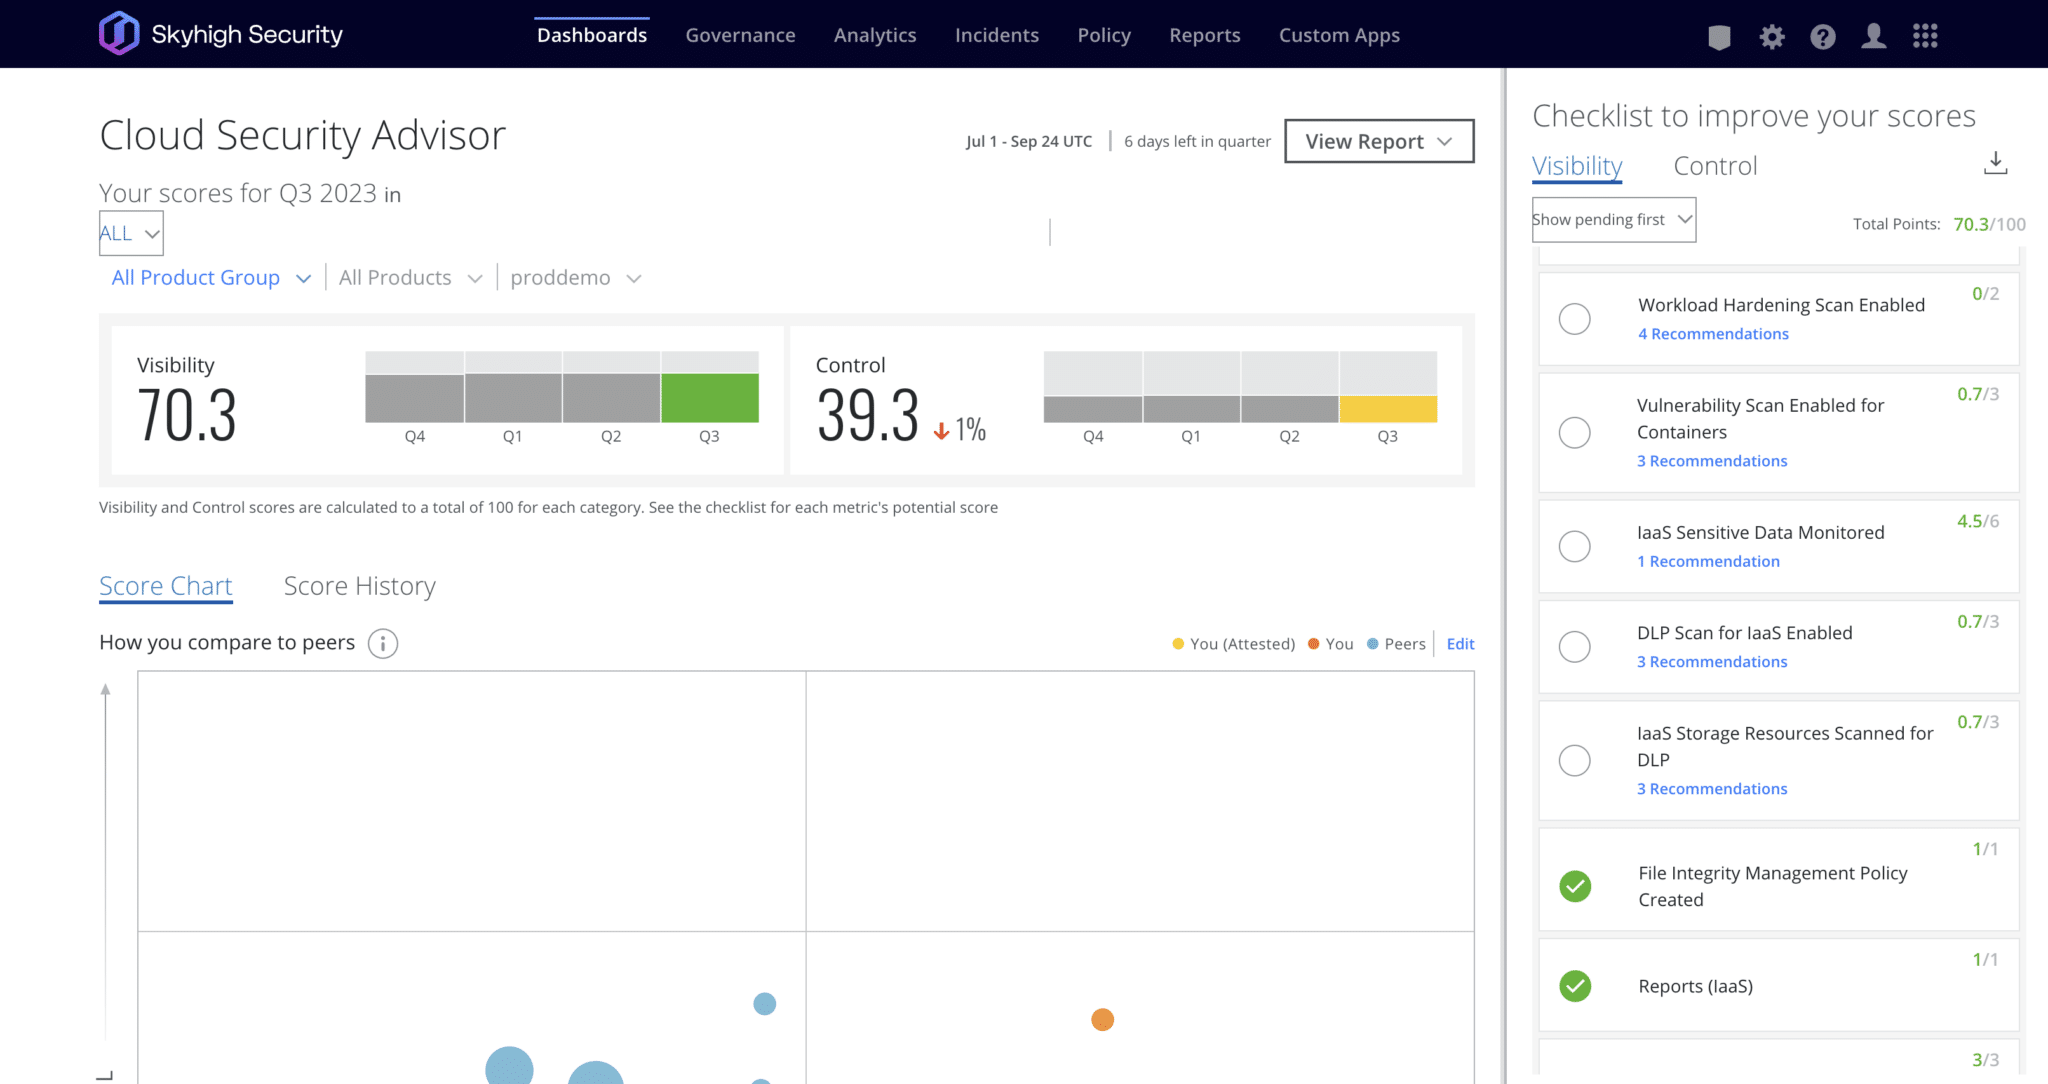Open the View Report dropdown
Viewport: 2048px width, 1084px height.
point(1378,141)
